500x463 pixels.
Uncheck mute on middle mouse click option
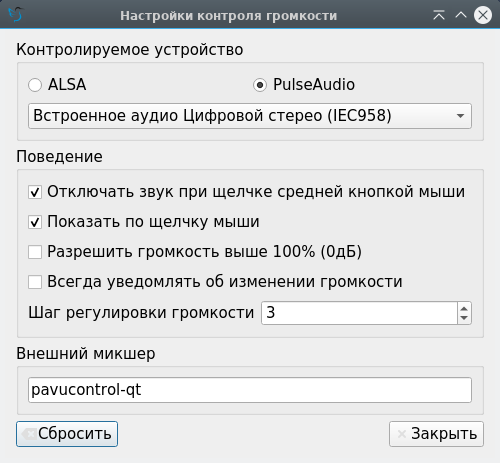click(x=35, y=192)
